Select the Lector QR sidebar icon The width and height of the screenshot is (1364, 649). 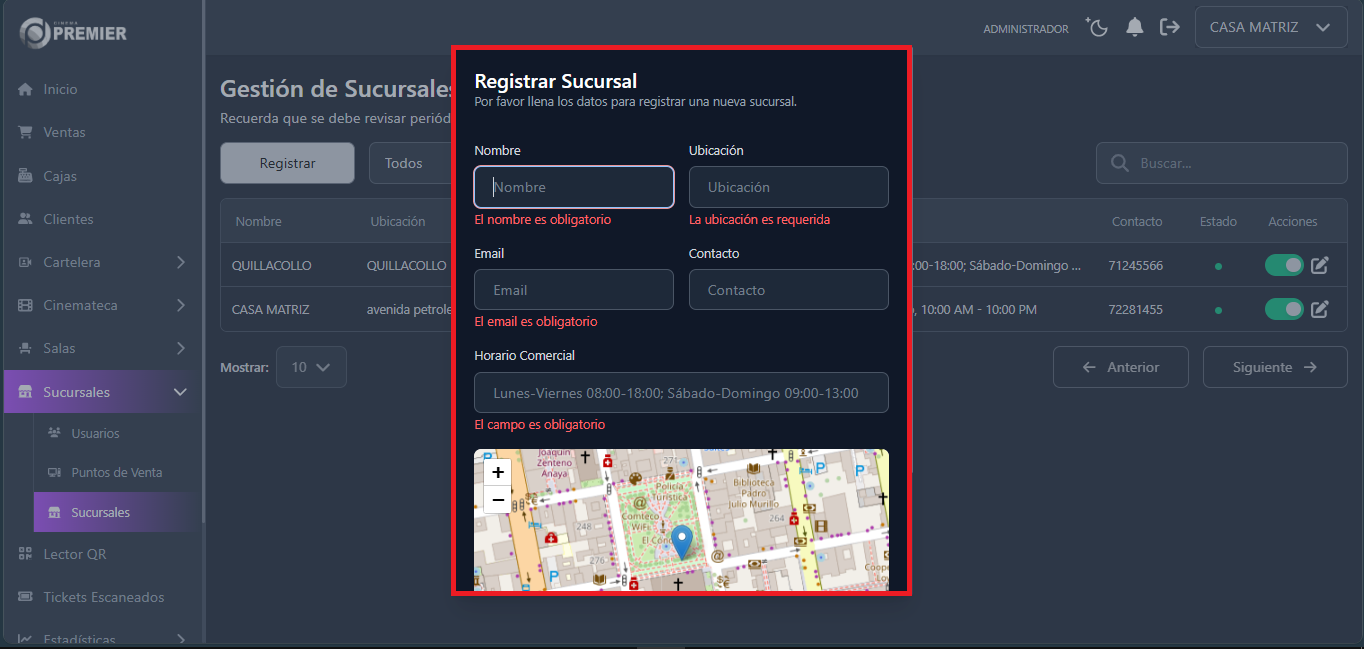pos(27,554)
